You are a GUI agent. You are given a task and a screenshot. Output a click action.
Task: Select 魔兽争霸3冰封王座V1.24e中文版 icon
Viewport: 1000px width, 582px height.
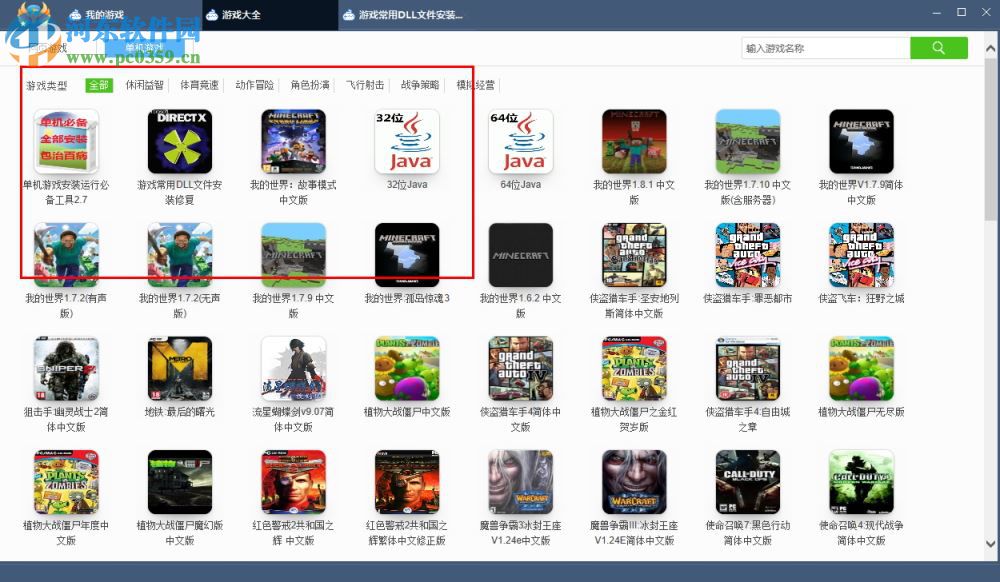tap(520, 482)
